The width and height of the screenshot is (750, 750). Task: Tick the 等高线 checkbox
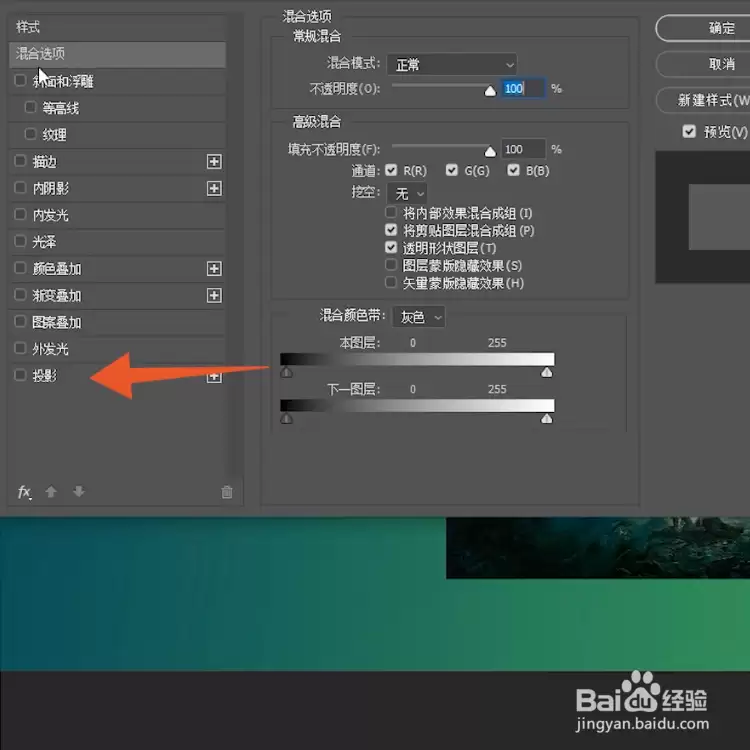tap(30, 107)
